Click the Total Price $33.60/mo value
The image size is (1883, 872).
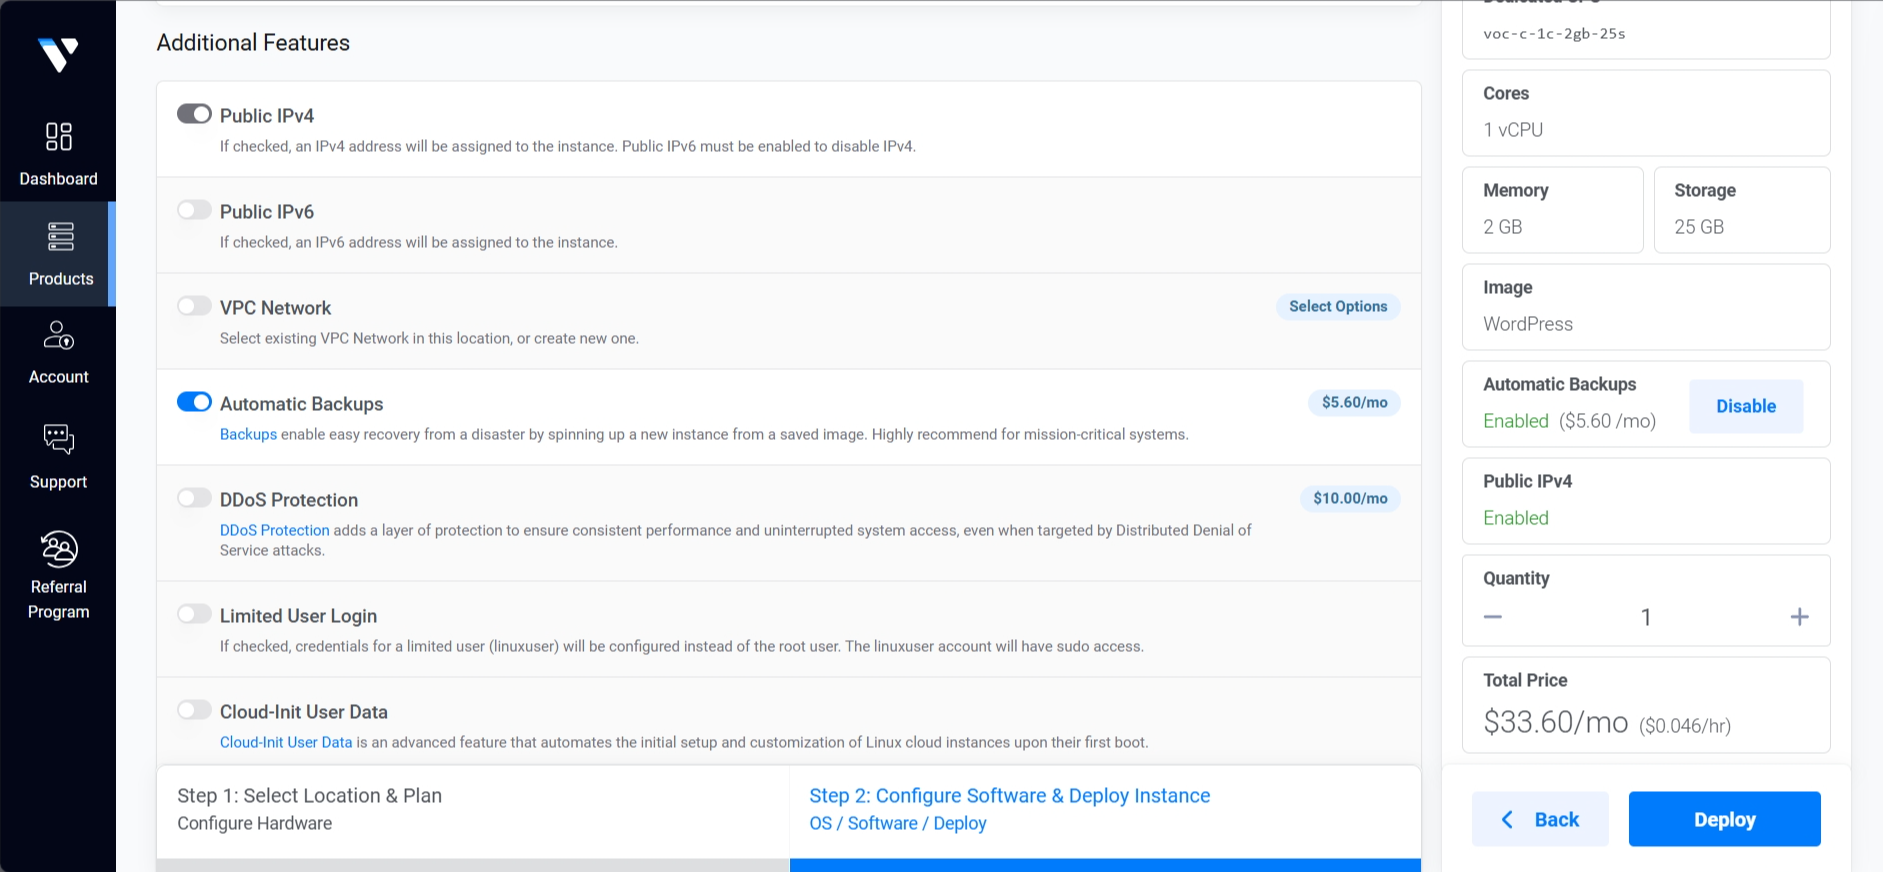1556,722
